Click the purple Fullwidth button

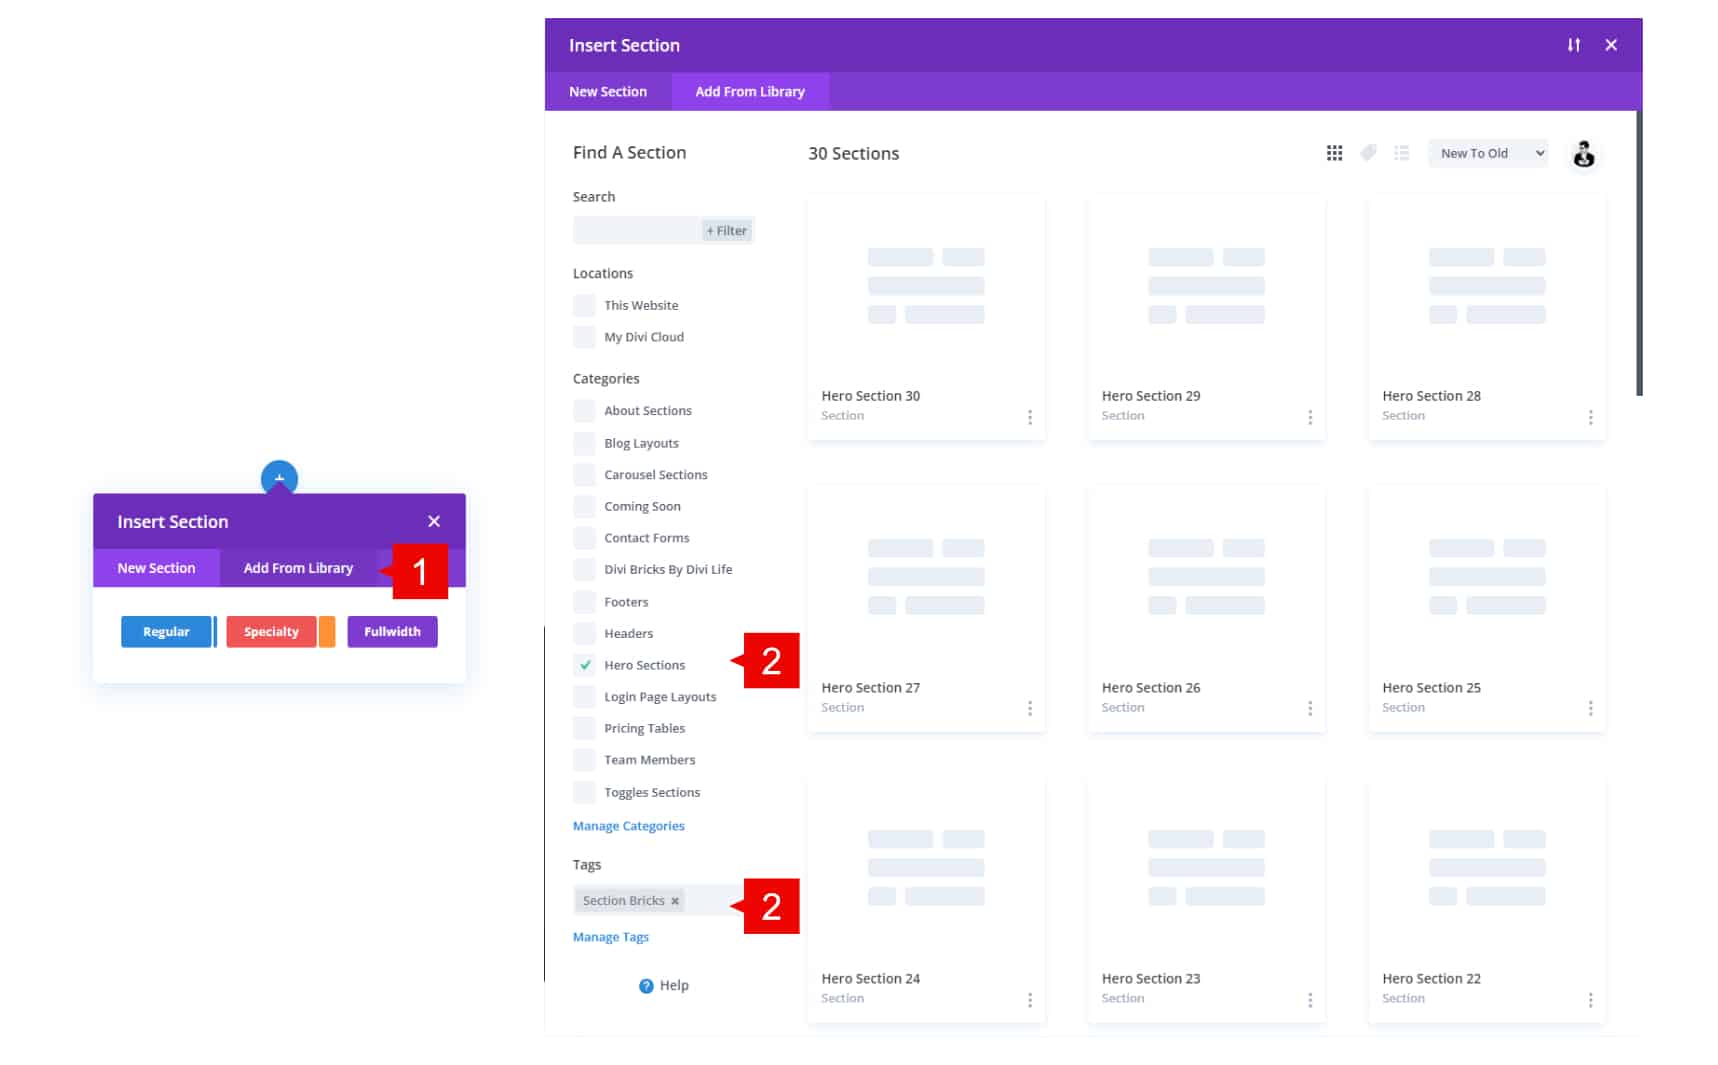pyautogui.click(x=392, y=632)
